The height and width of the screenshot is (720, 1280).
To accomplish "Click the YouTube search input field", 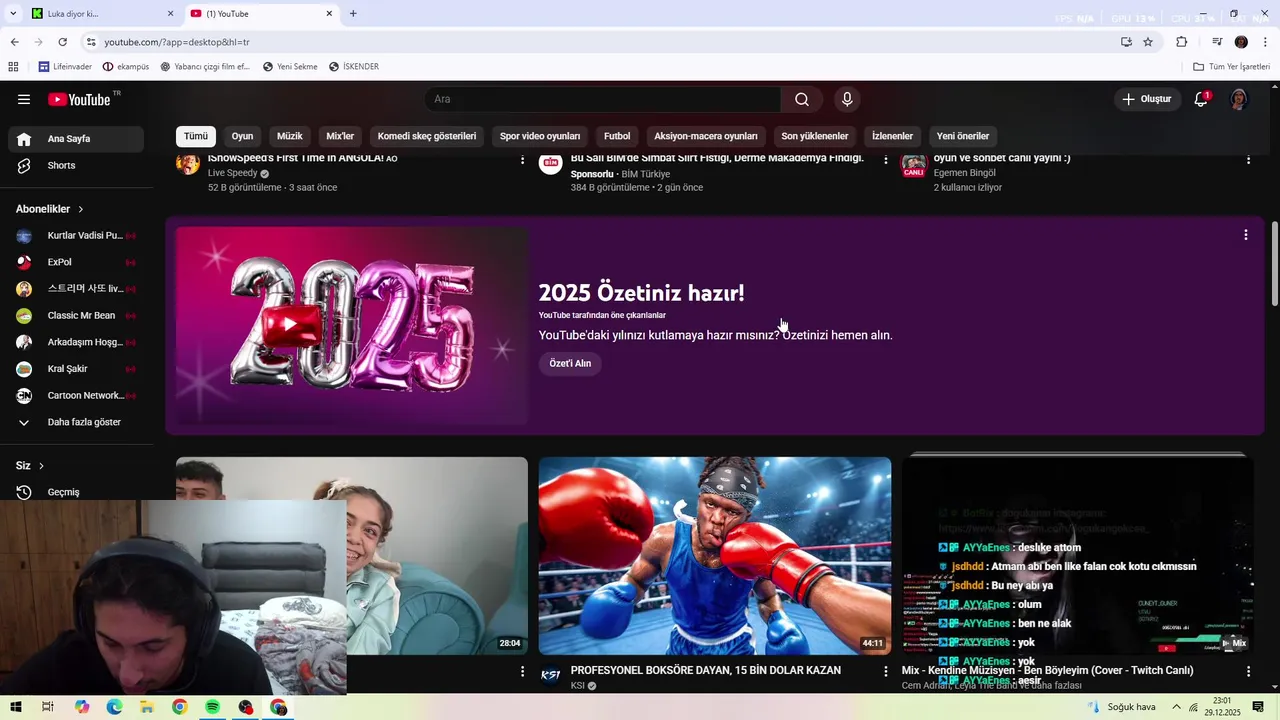I will (604, 99).
